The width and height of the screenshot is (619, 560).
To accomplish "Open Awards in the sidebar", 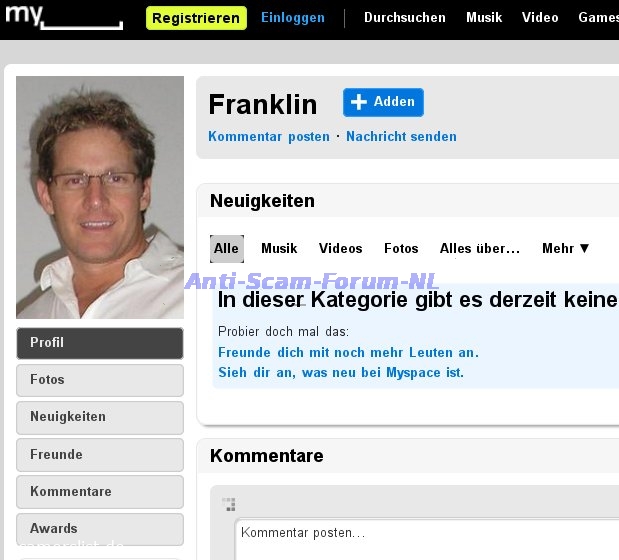I will click(x=100, y=530).
